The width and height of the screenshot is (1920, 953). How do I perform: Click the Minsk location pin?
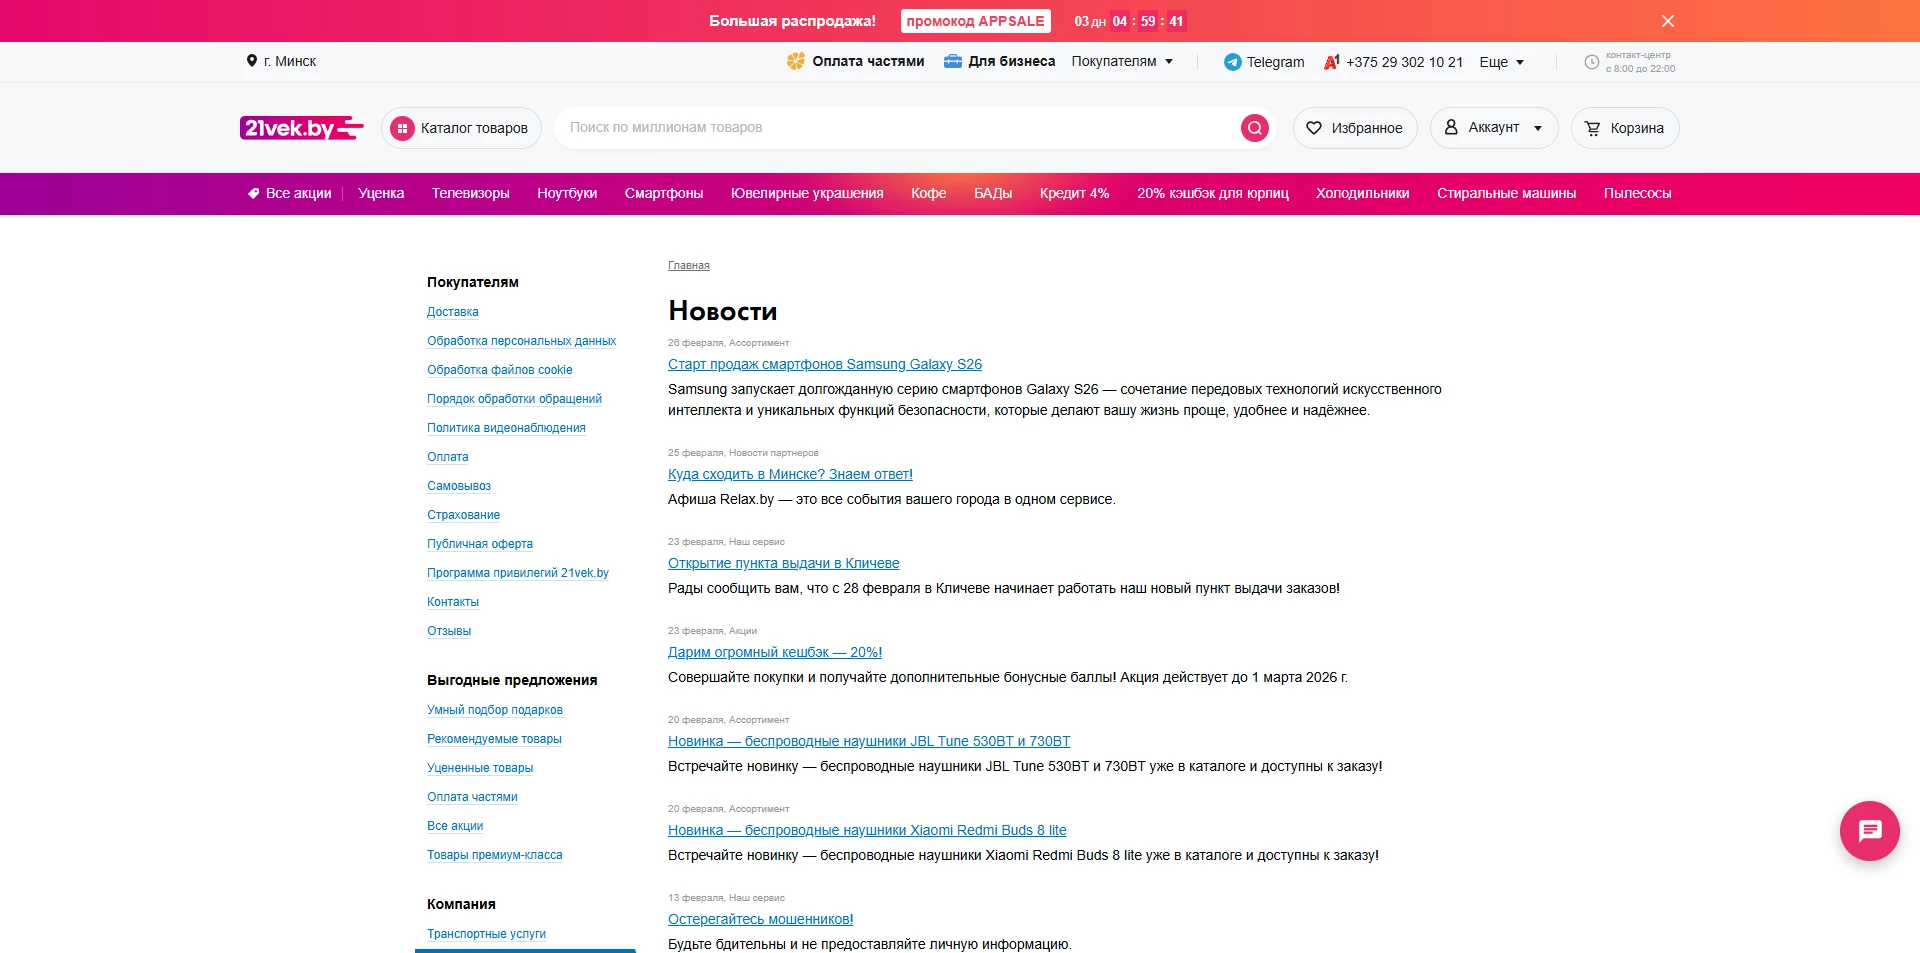pos(252,61)
